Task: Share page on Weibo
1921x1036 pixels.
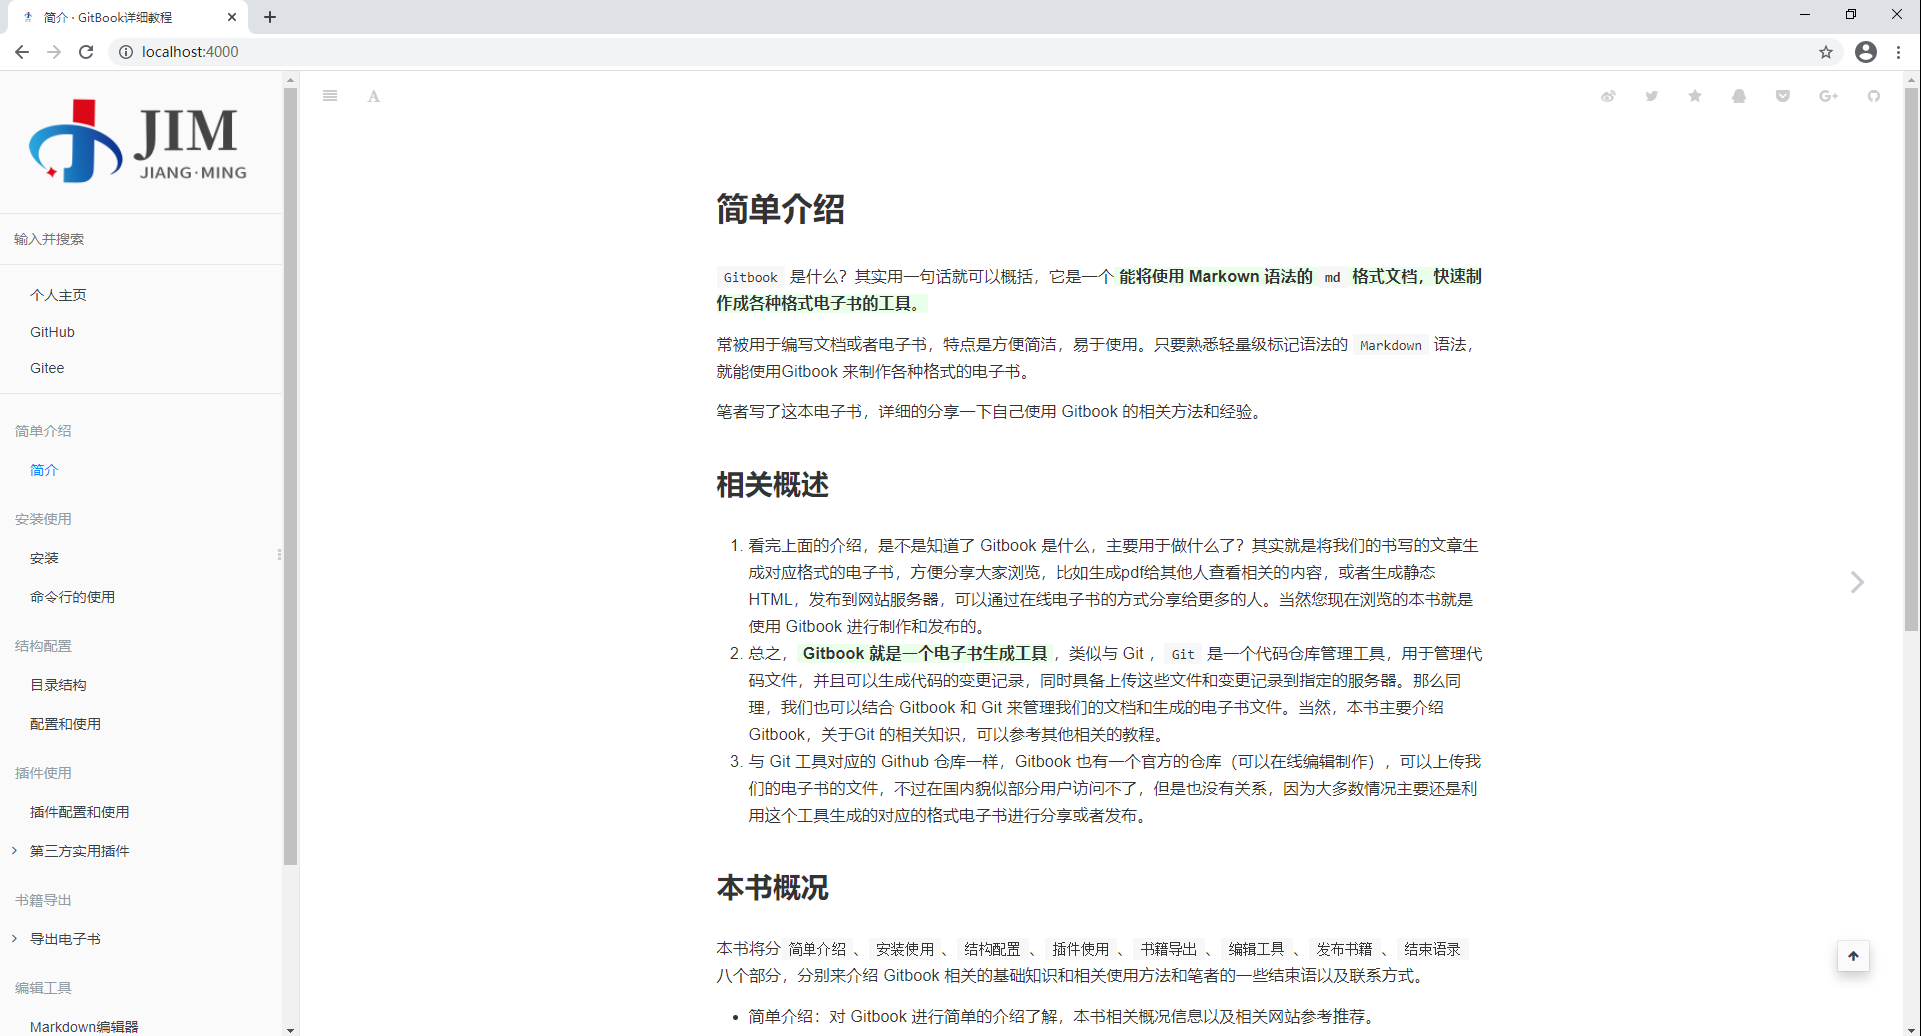Action: coord(1608,96)
